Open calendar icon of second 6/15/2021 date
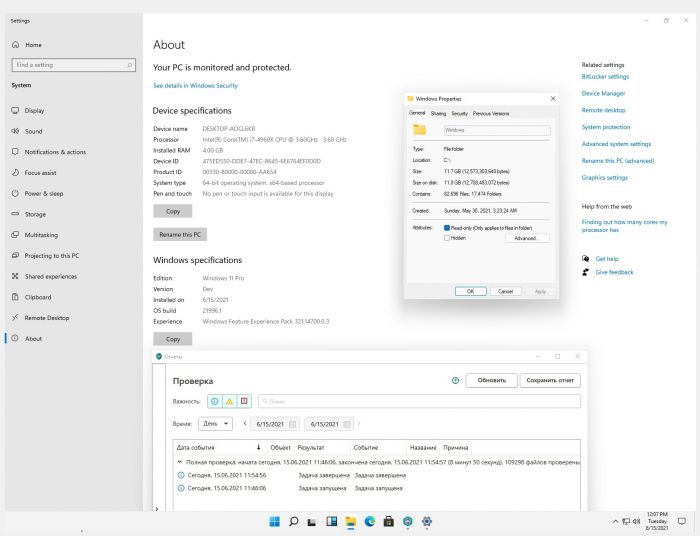This screenshot has height=536, width=700. 347,424
